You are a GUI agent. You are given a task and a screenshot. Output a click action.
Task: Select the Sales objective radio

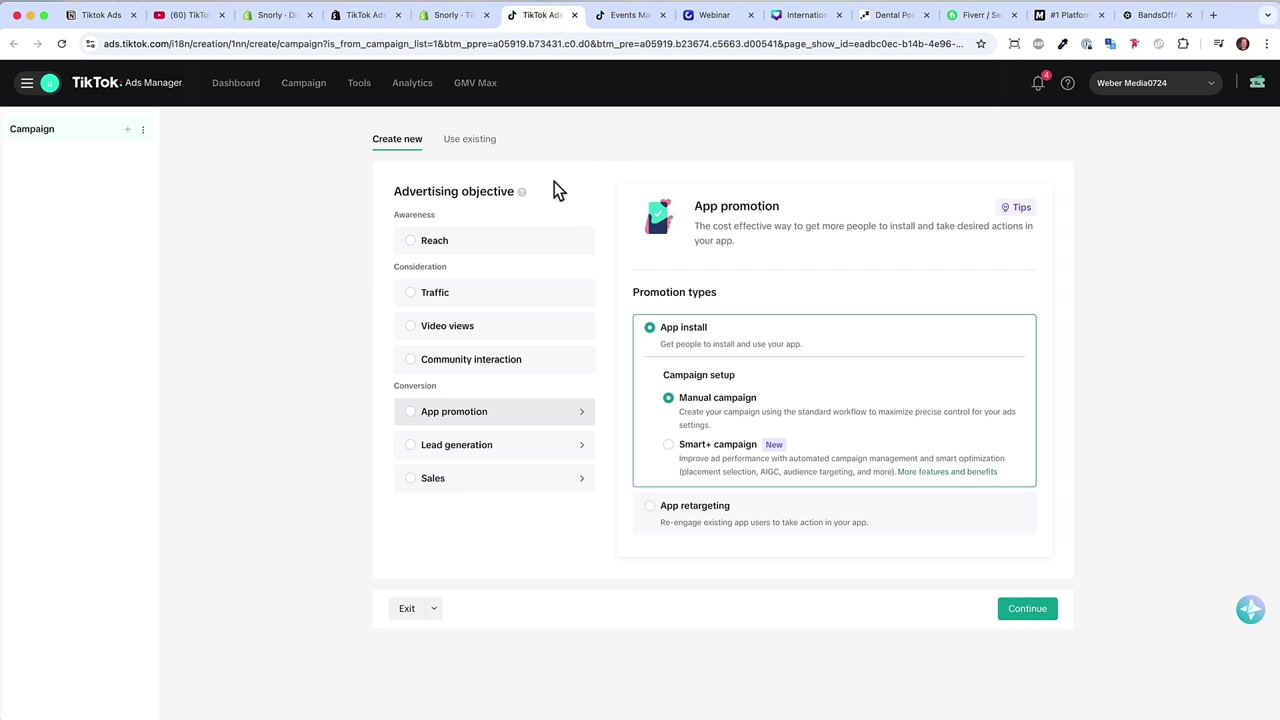411,479
